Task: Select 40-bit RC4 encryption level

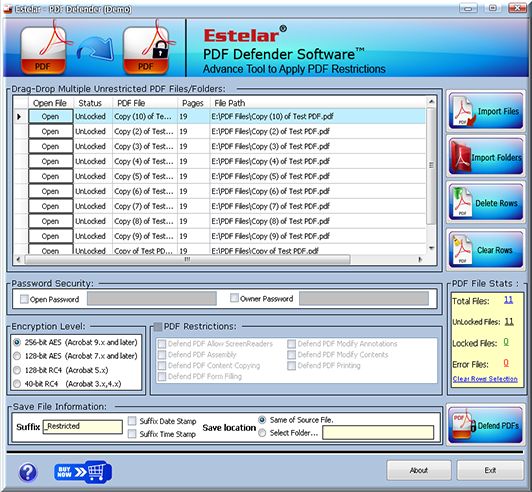Action: click(x=17, y=384)
